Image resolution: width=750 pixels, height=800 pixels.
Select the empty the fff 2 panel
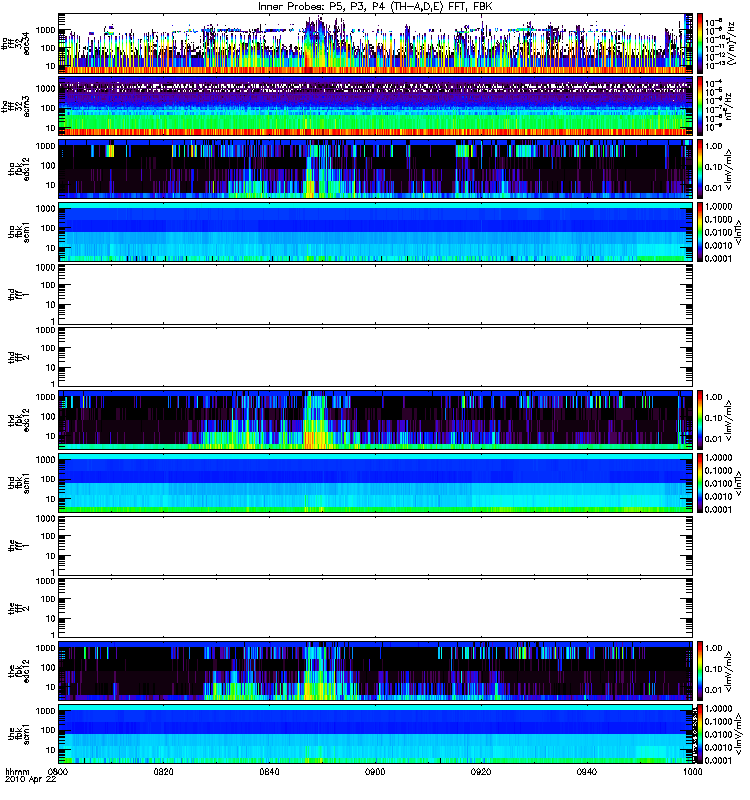(376, 608)
